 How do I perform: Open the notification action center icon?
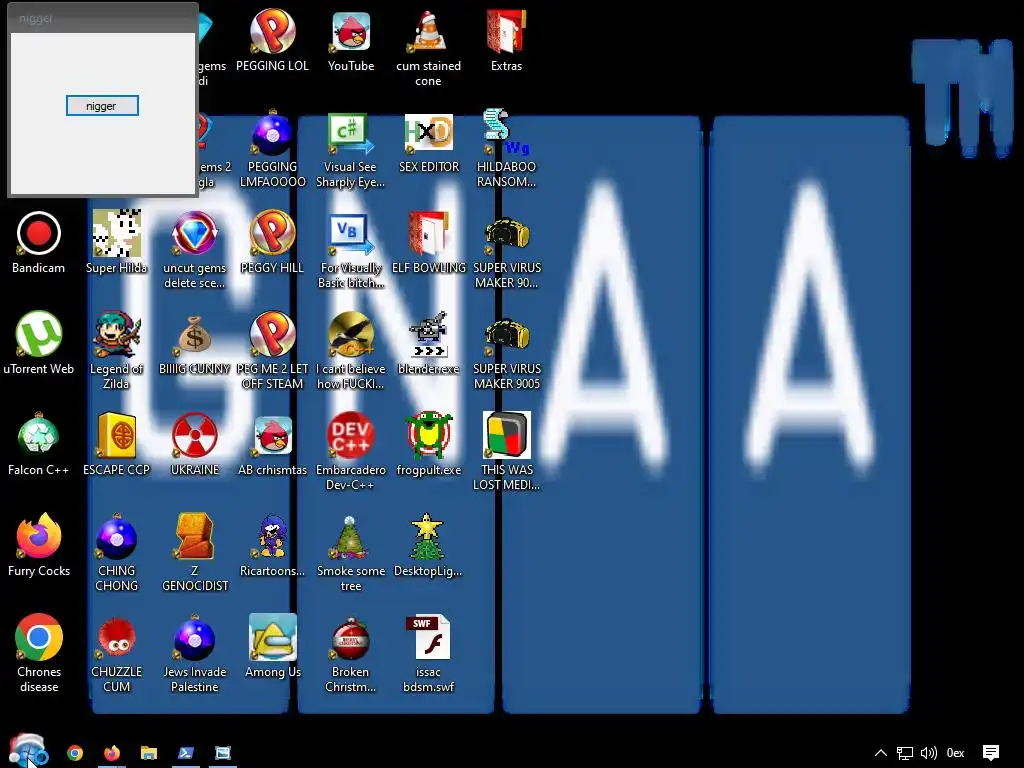tap(991, 753)
